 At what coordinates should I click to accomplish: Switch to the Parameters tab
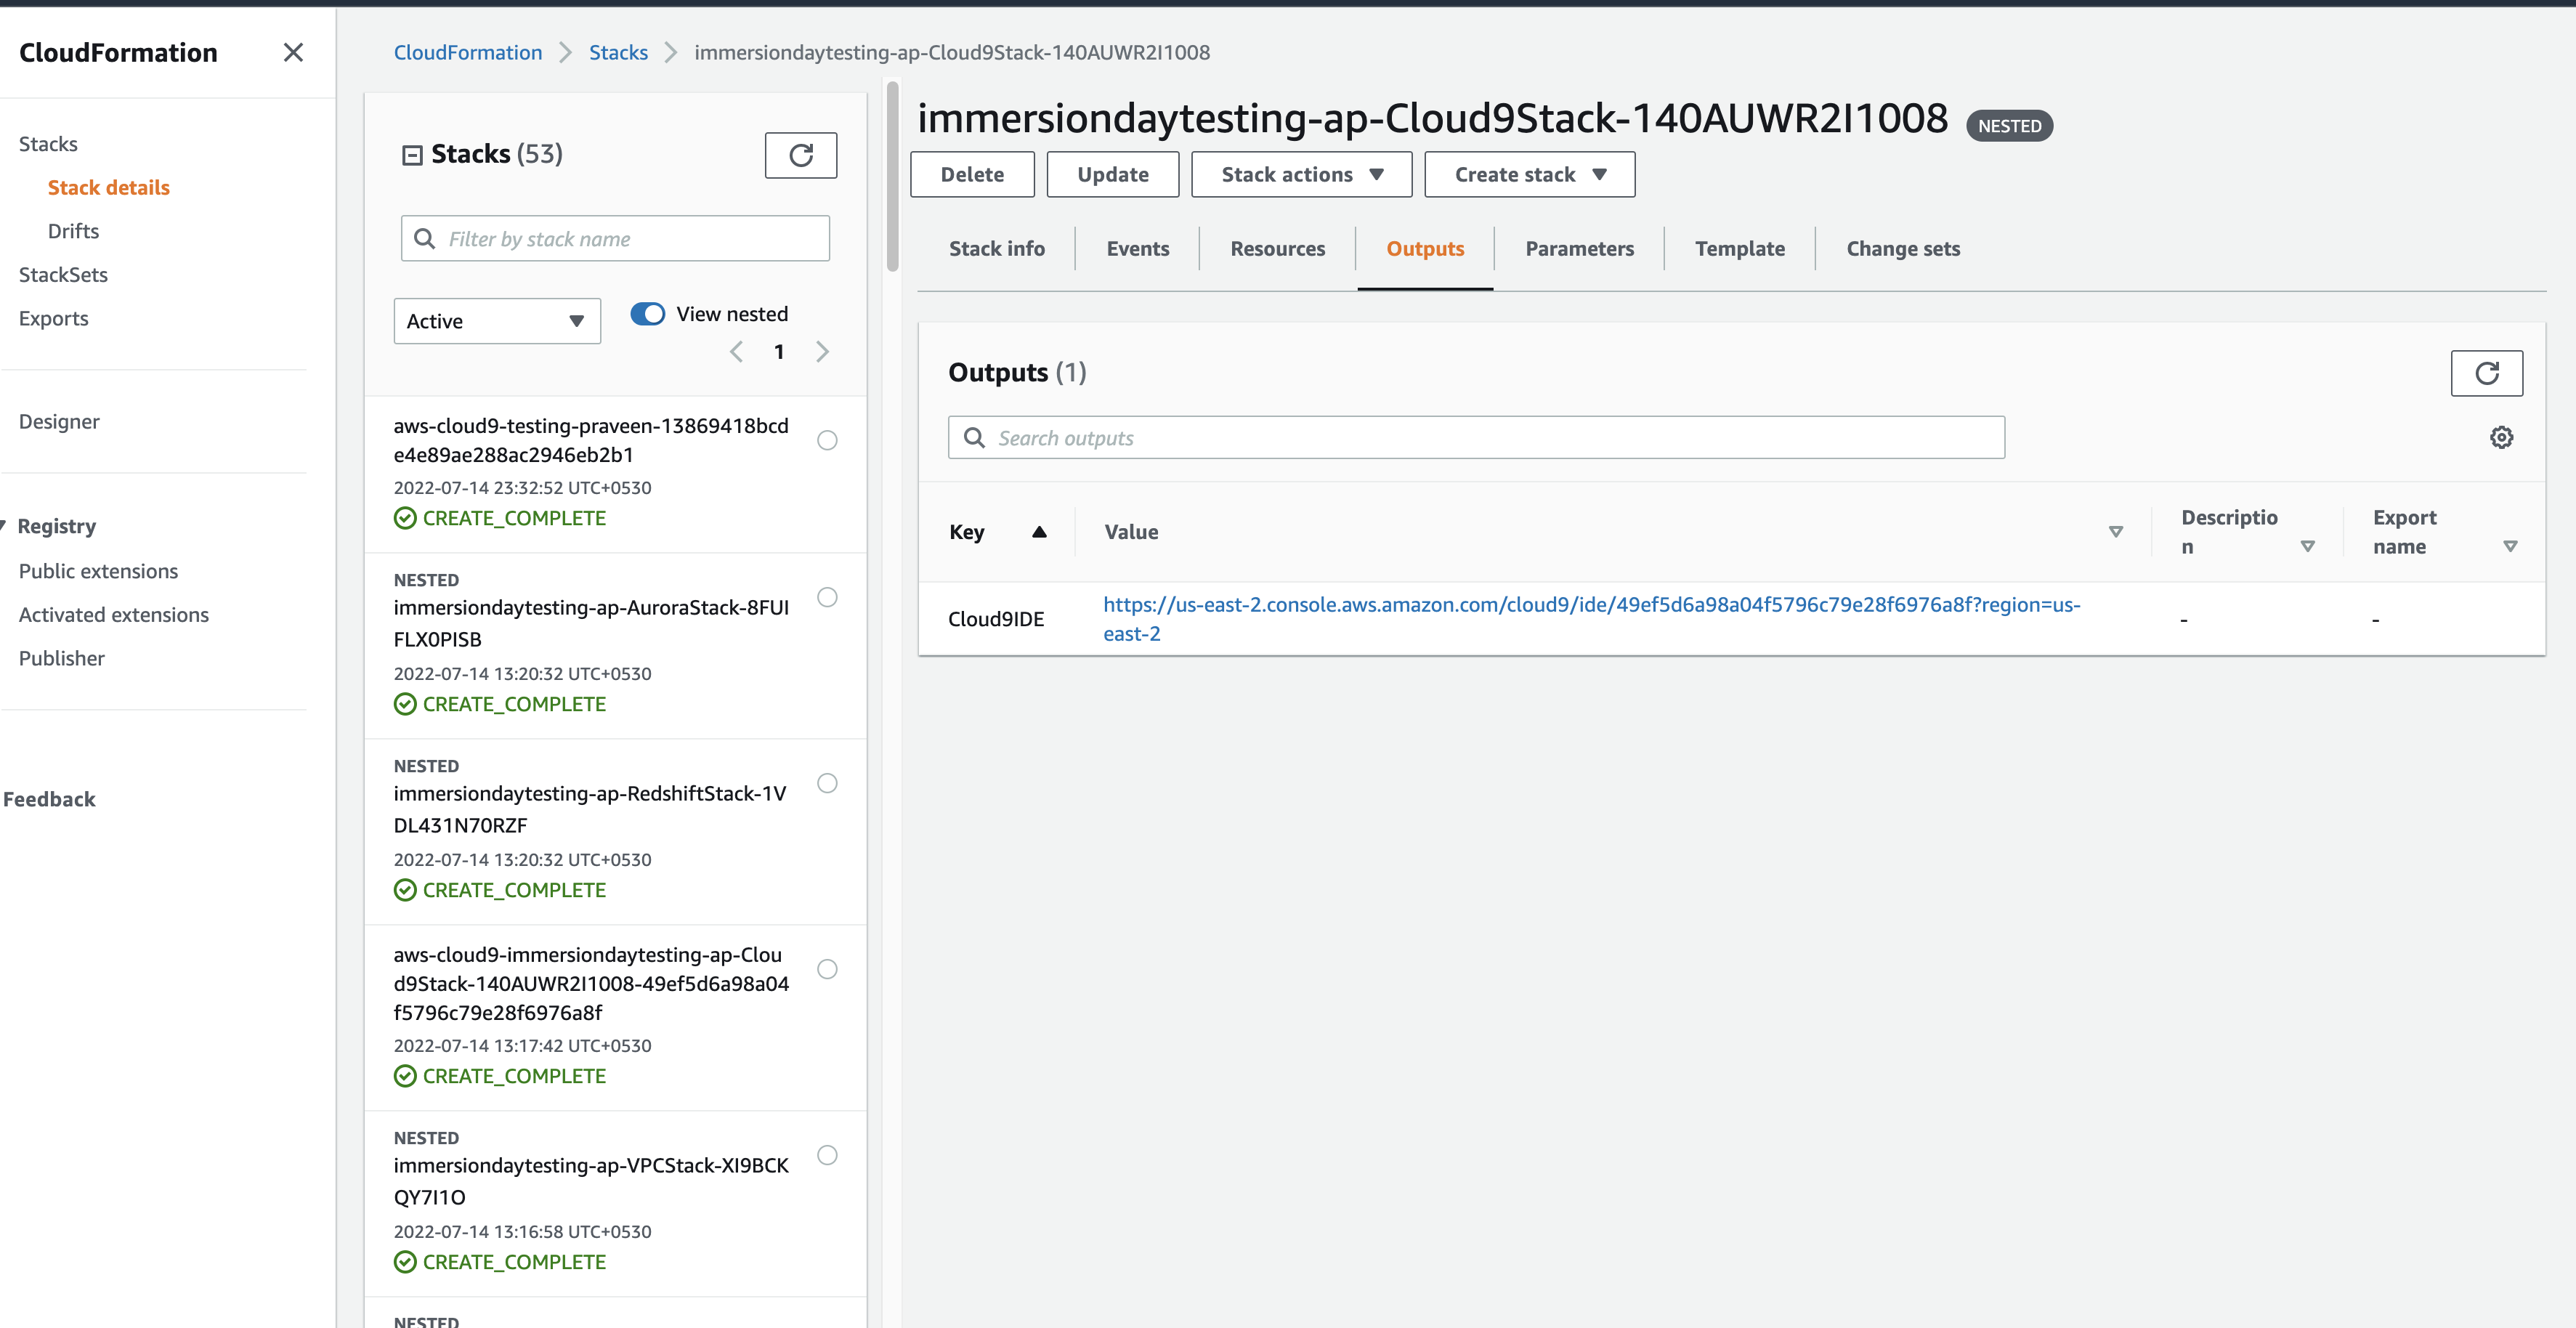point(1579,249)
